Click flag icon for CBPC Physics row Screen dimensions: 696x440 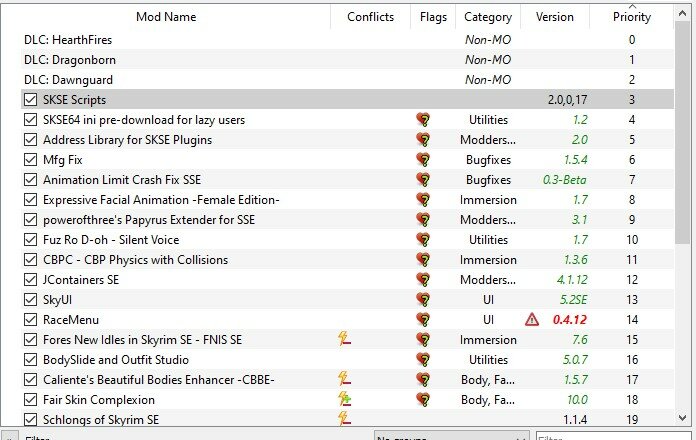tap(424, 260)
